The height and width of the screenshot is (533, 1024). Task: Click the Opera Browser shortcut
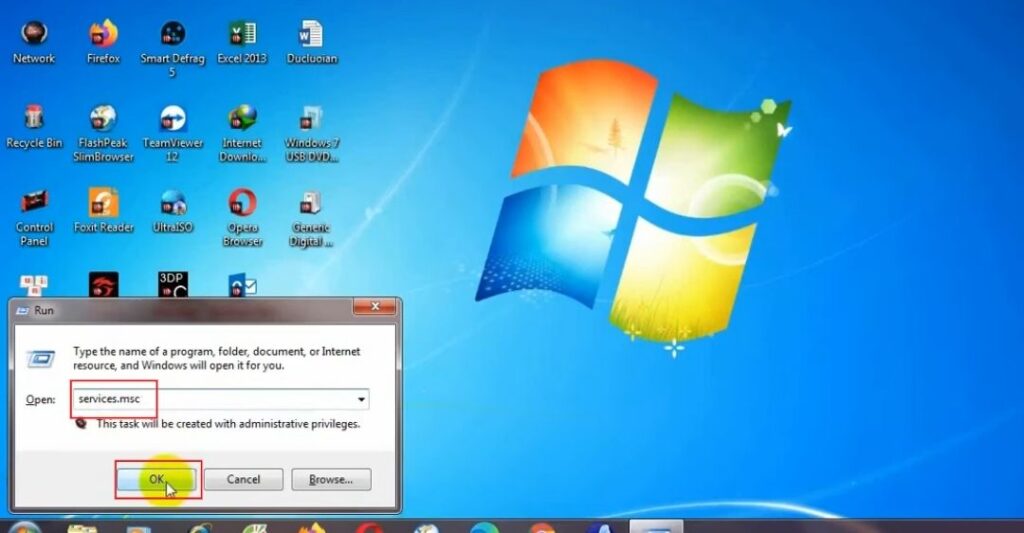tap(242, 204)
